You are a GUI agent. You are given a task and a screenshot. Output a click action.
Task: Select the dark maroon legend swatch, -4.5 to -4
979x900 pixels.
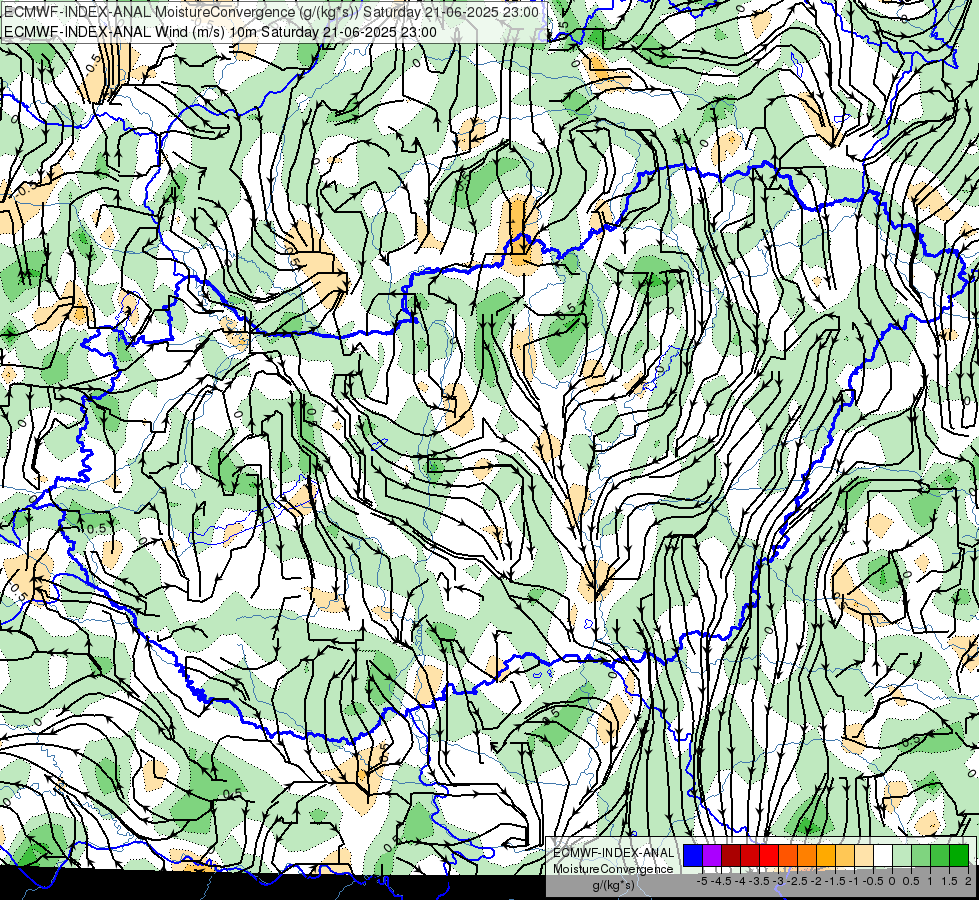731,856
